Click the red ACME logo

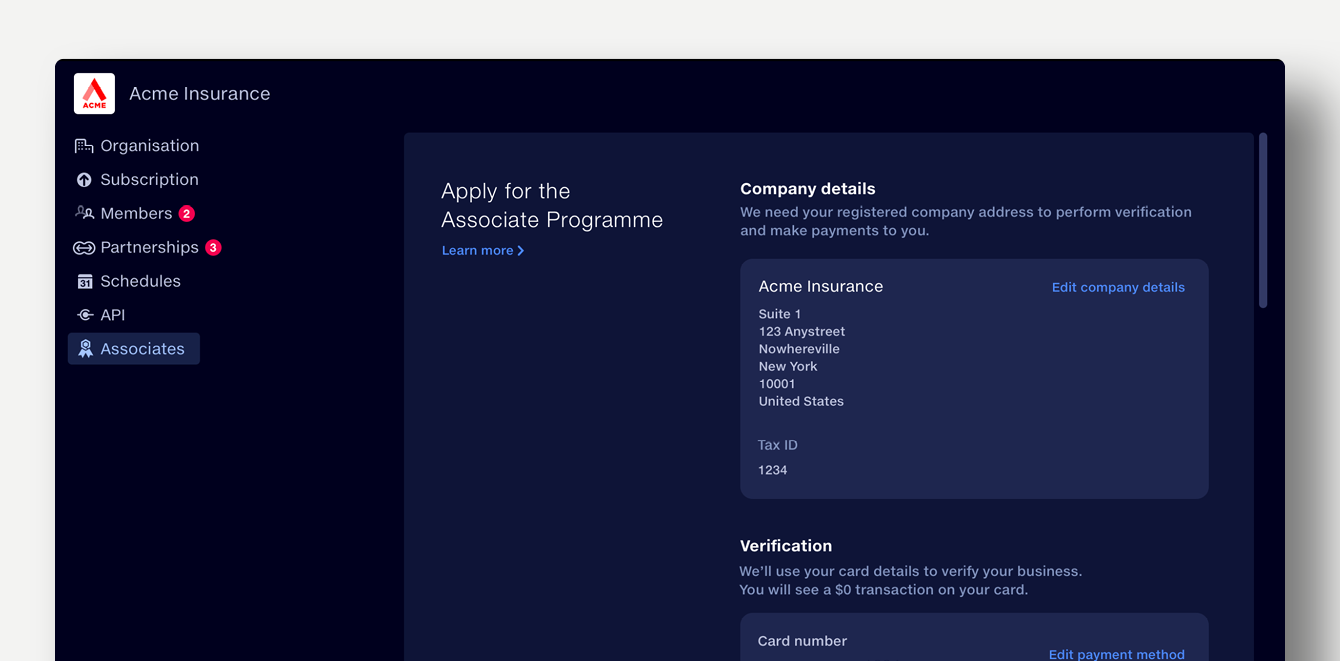click(94, 94)
